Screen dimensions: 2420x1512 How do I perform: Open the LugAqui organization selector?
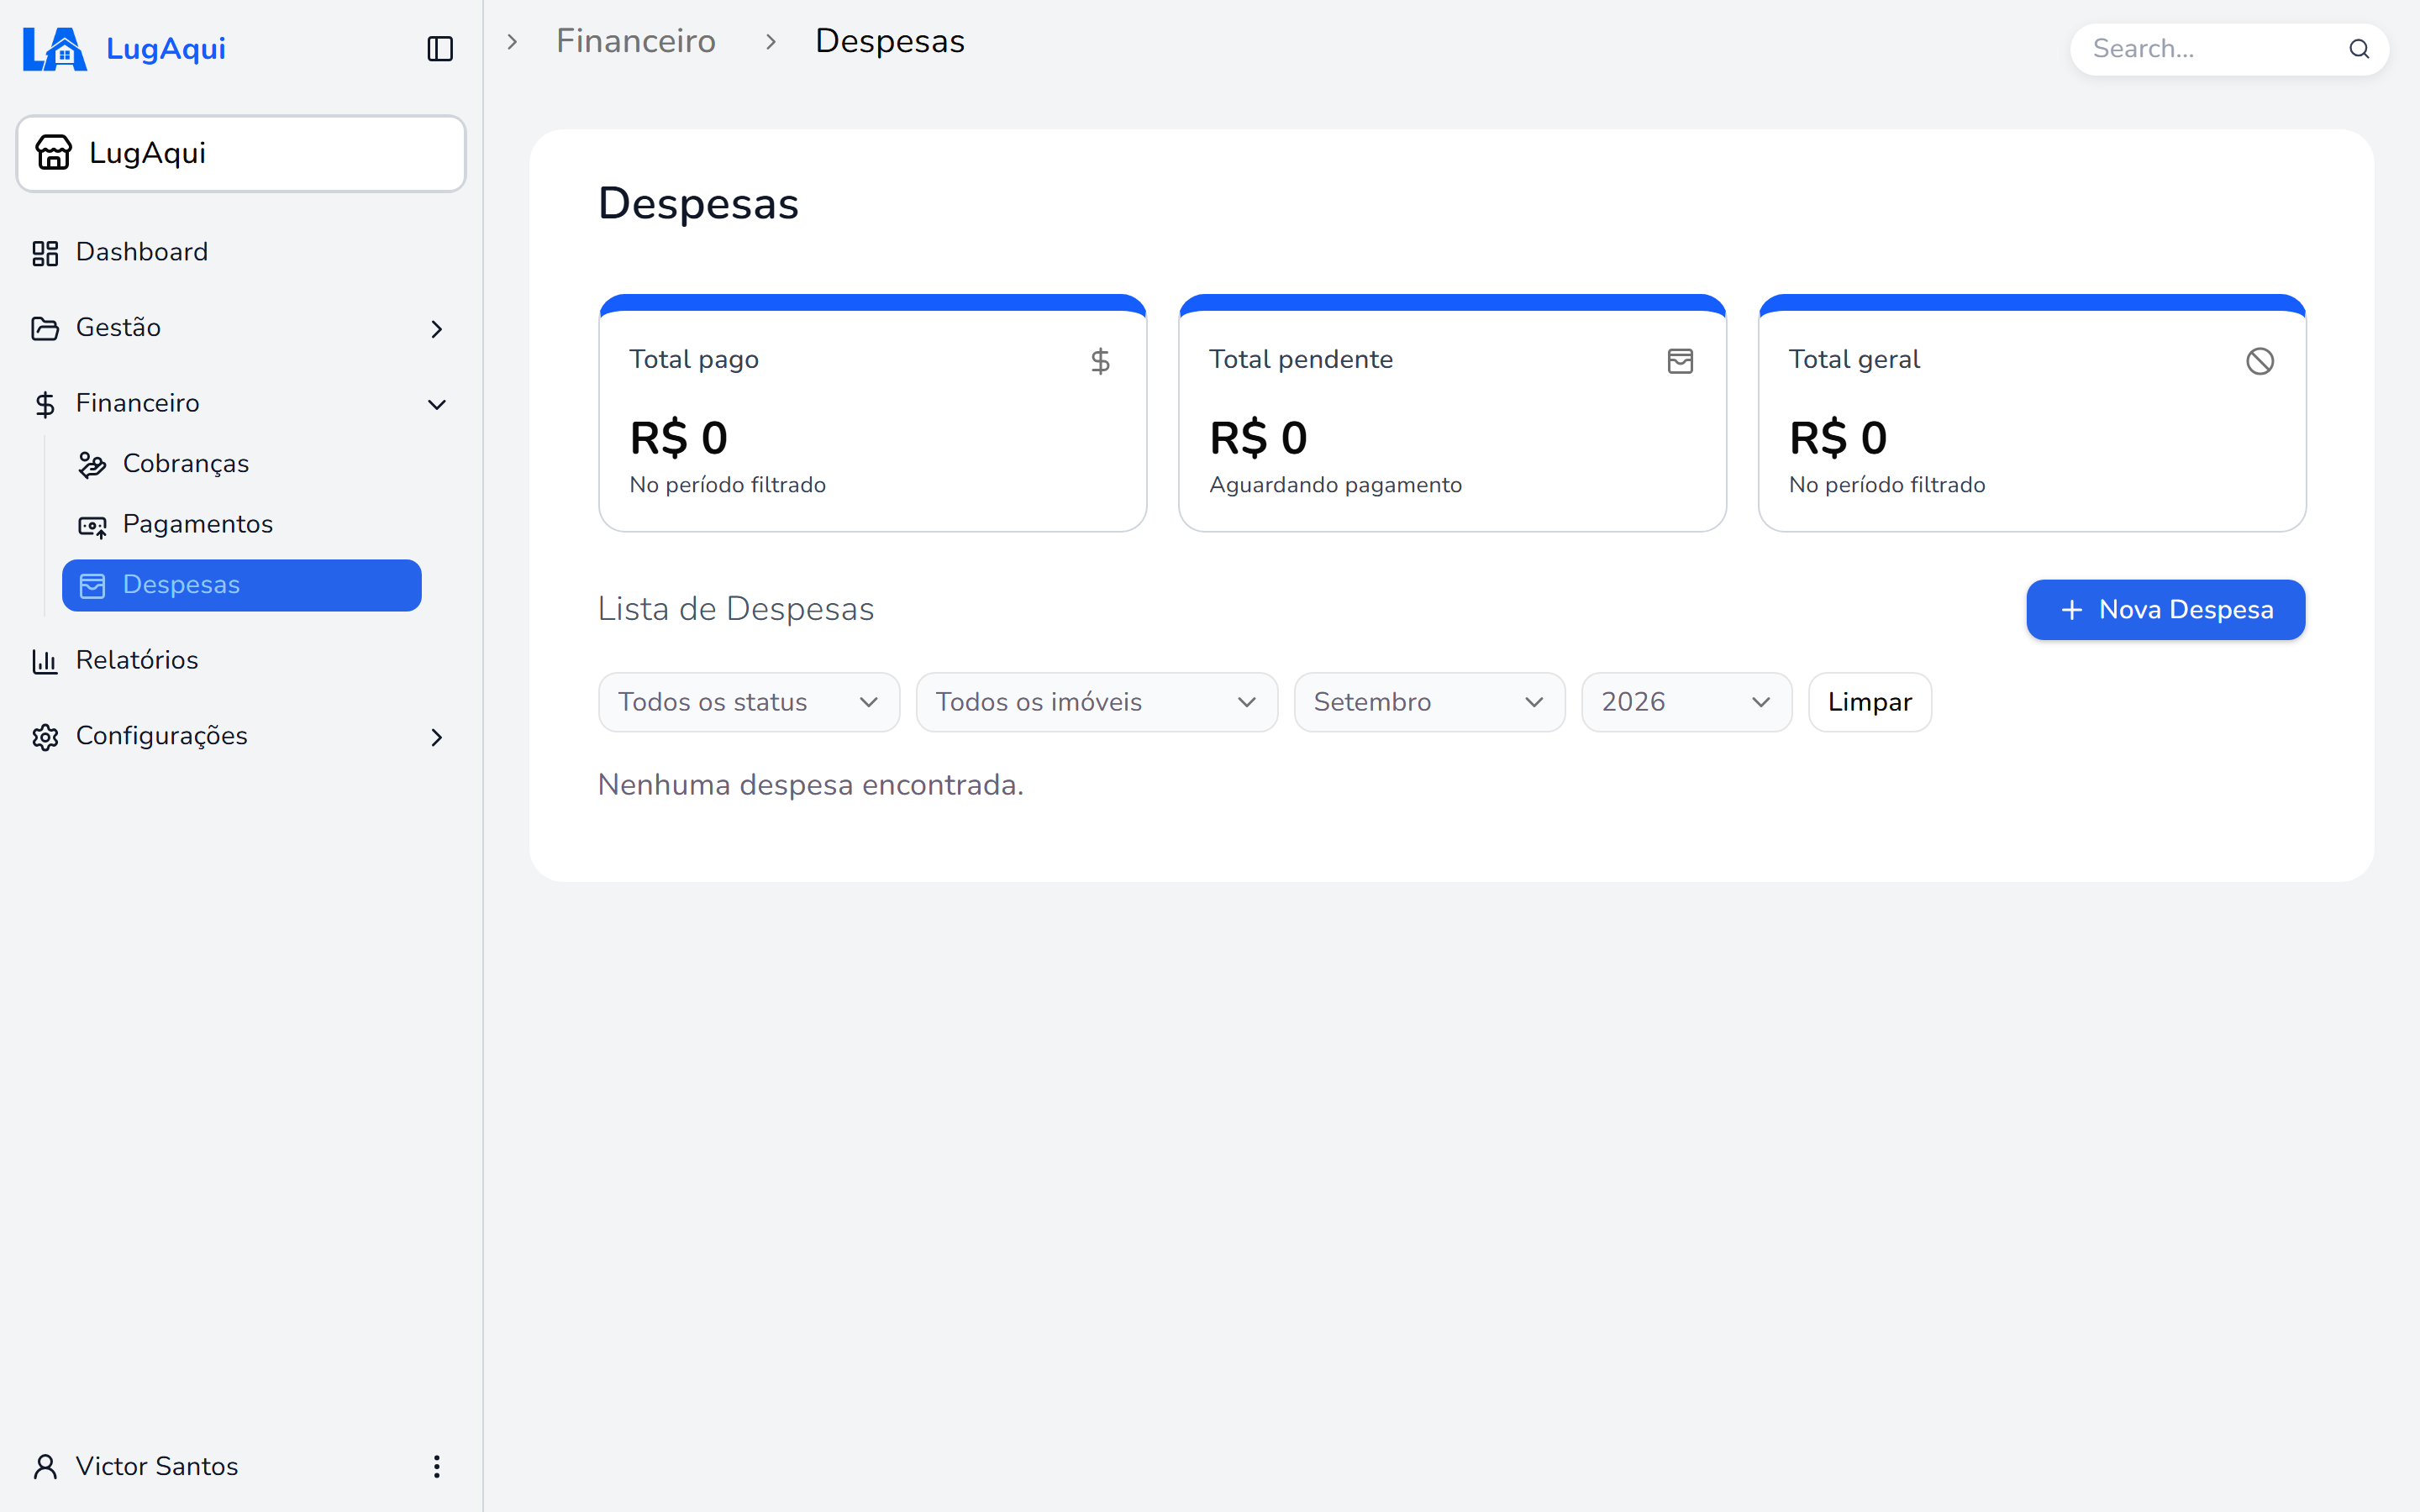point(241,153)
